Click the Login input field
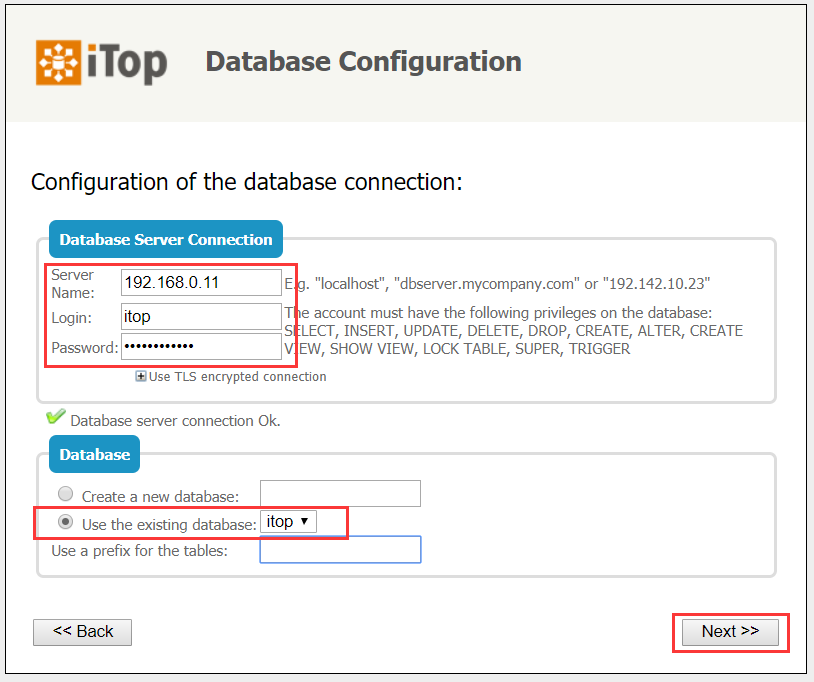The height and width of the screenshot is (682, 814). tap(201, 316)
